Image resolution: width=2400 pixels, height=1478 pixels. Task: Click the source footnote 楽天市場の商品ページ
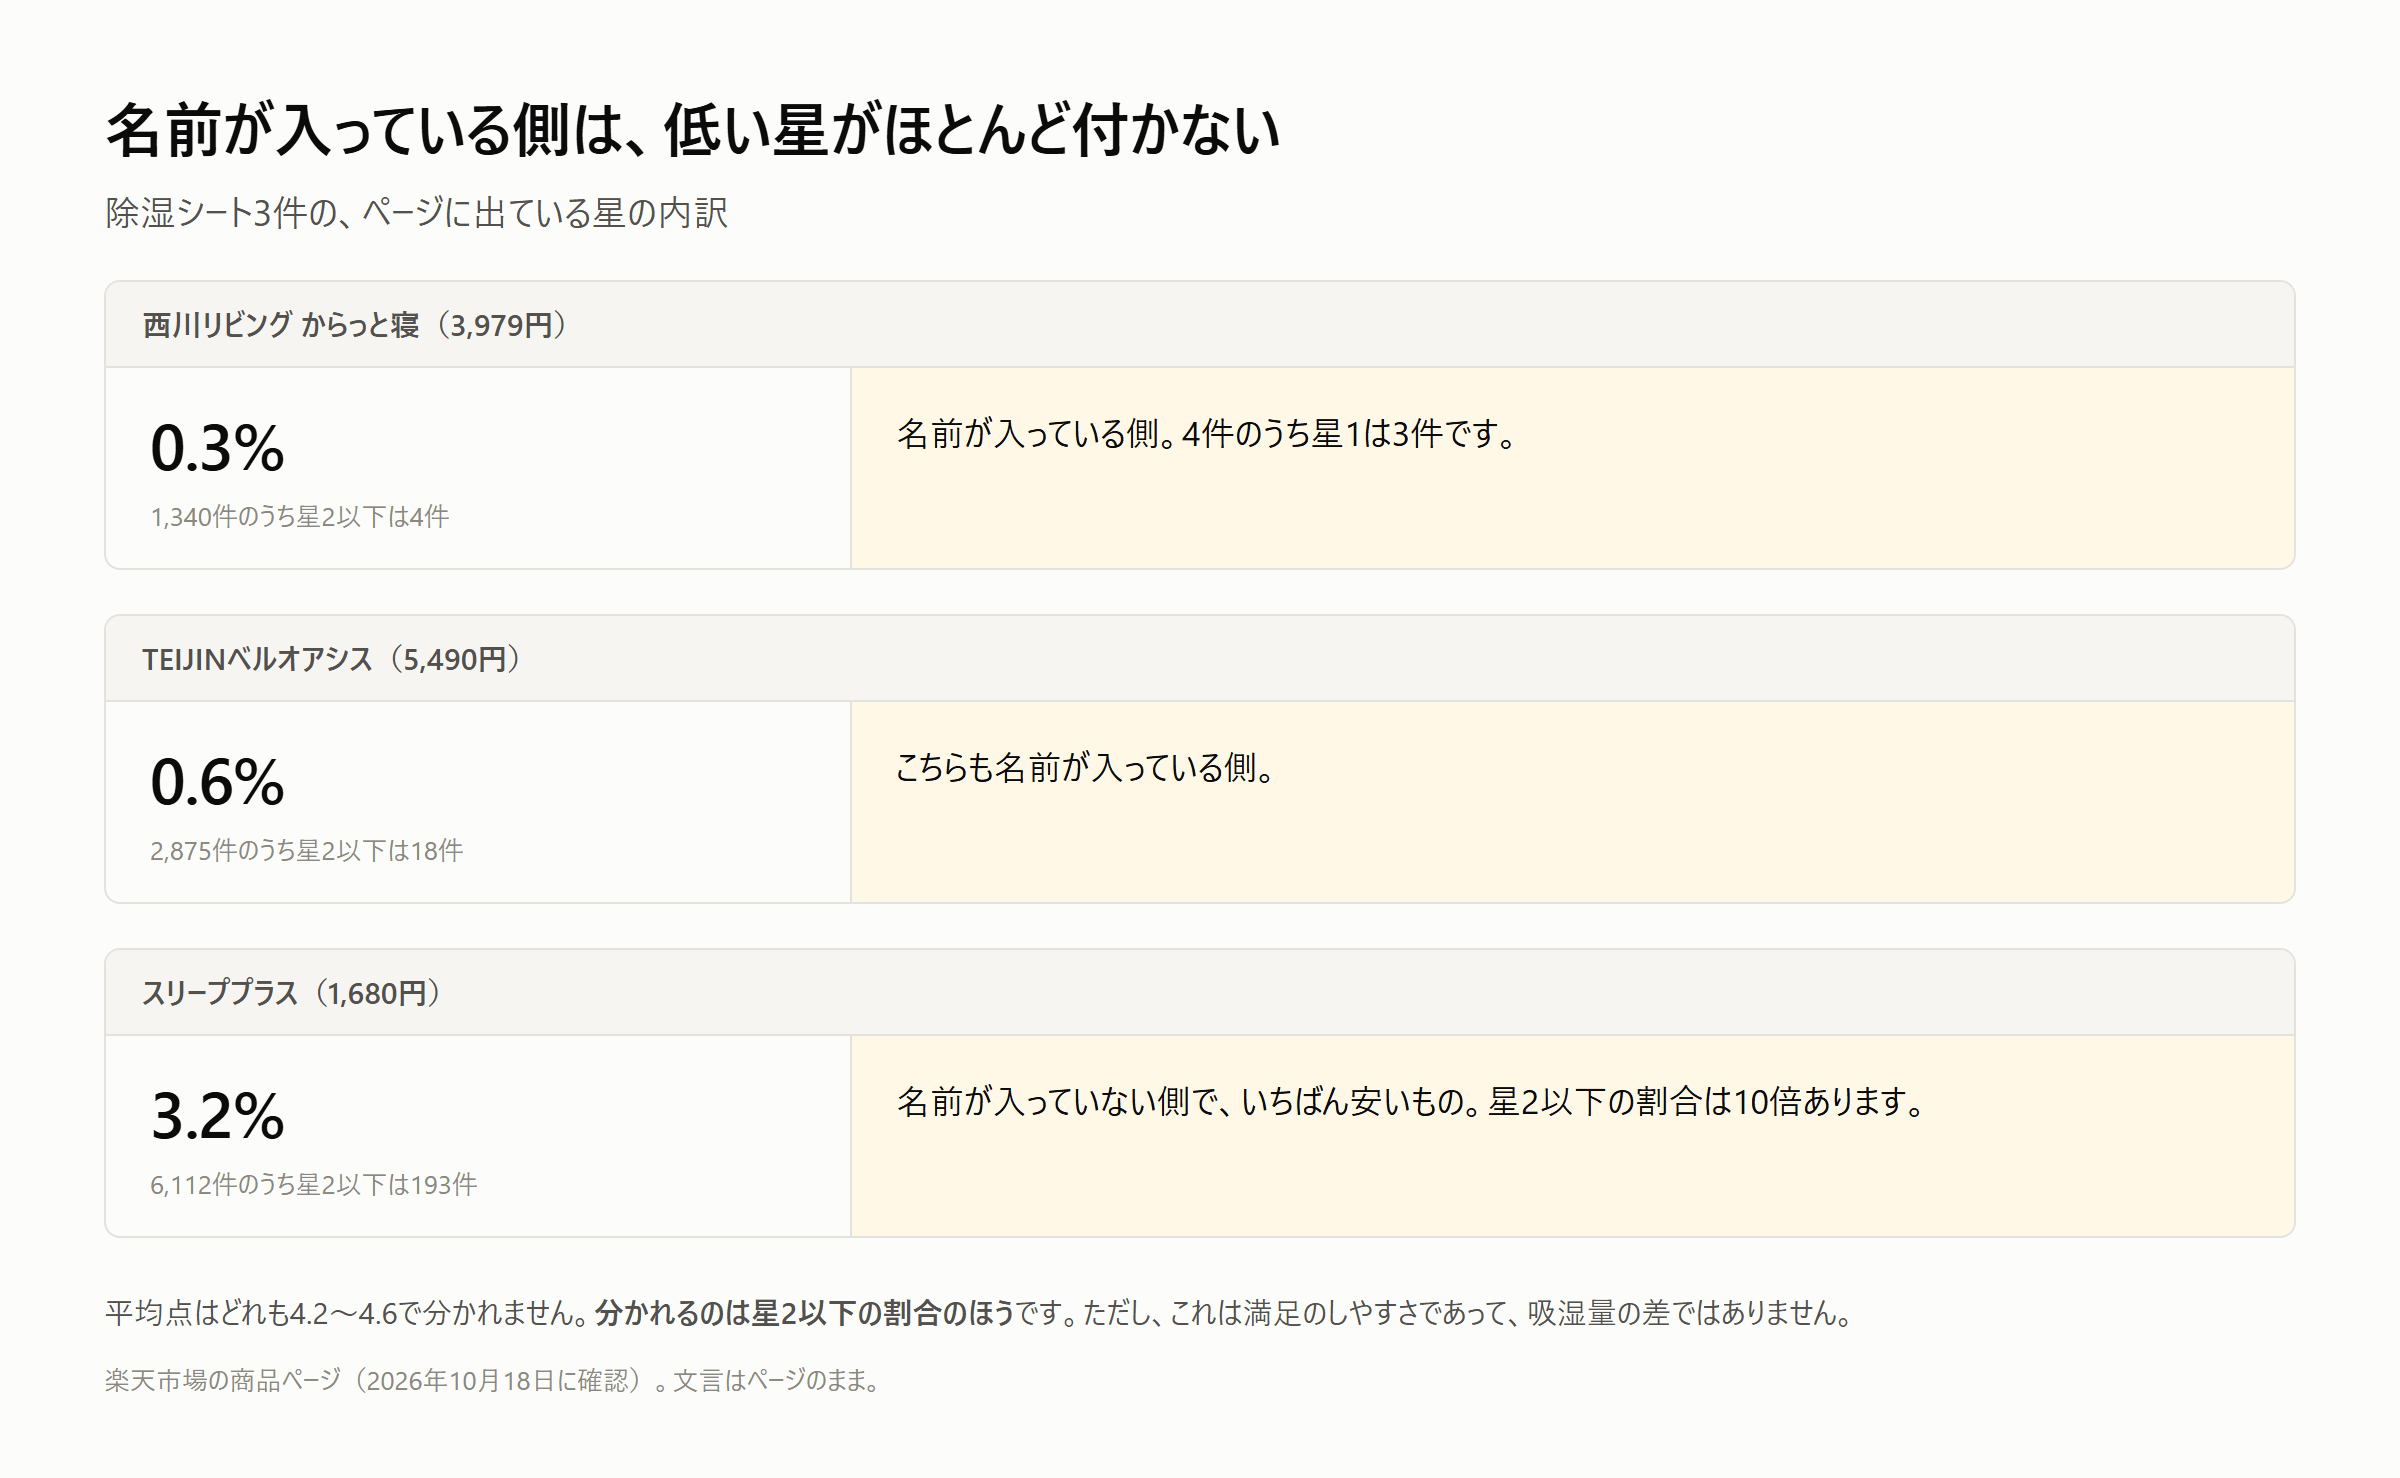click(223, 1381)
